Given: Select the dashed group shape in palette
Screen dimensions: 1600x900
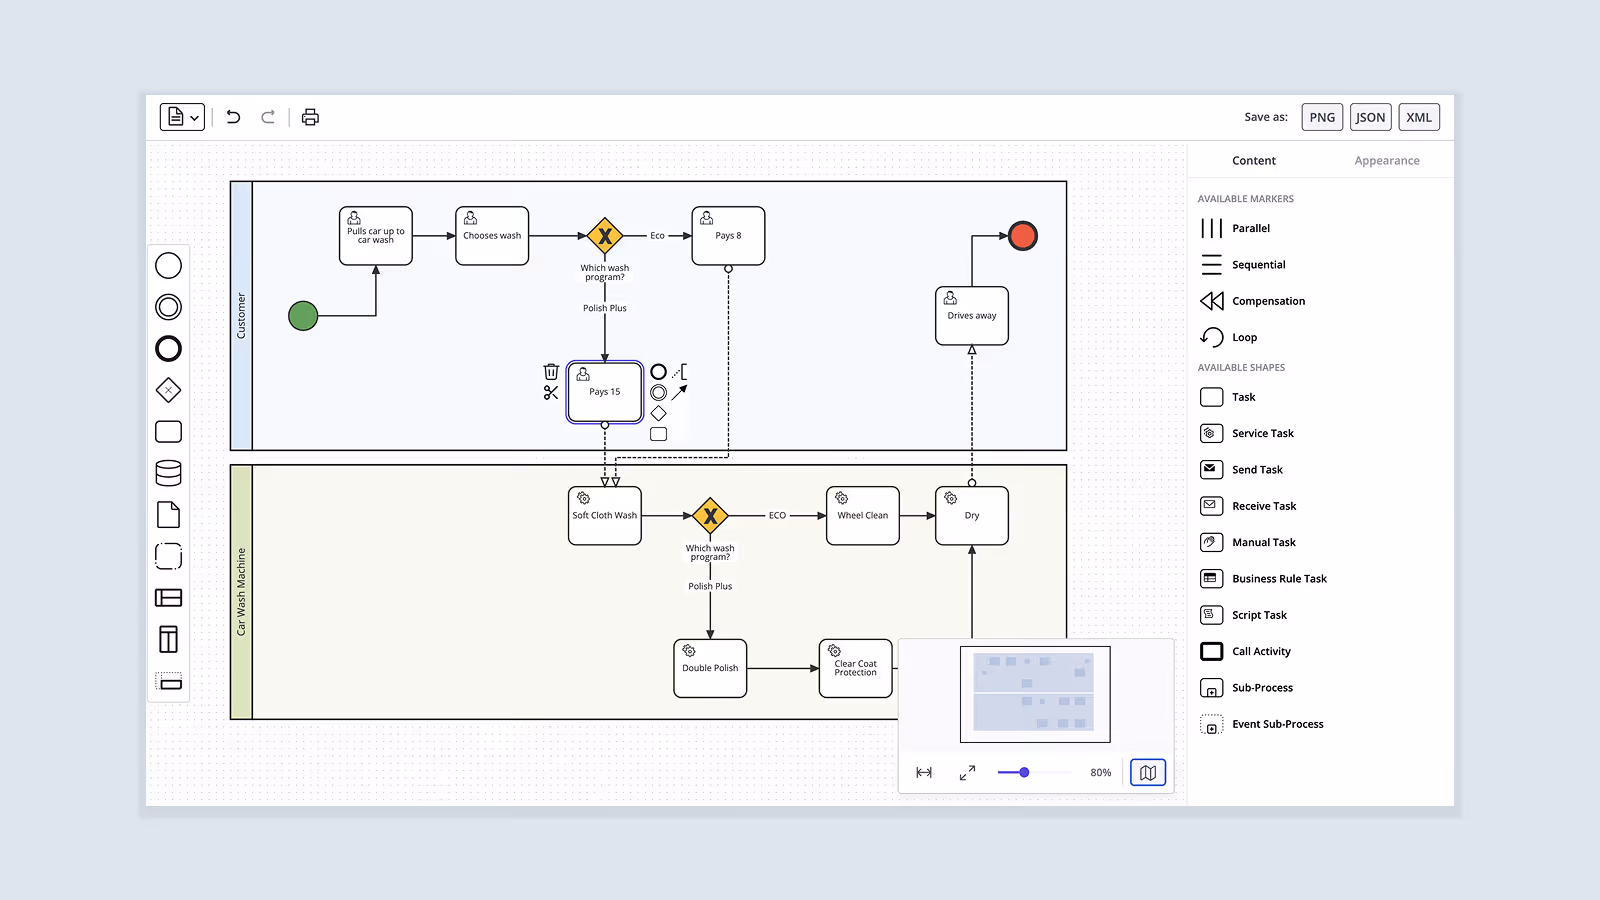Looking at the screenshot, I should pos(169,556).
